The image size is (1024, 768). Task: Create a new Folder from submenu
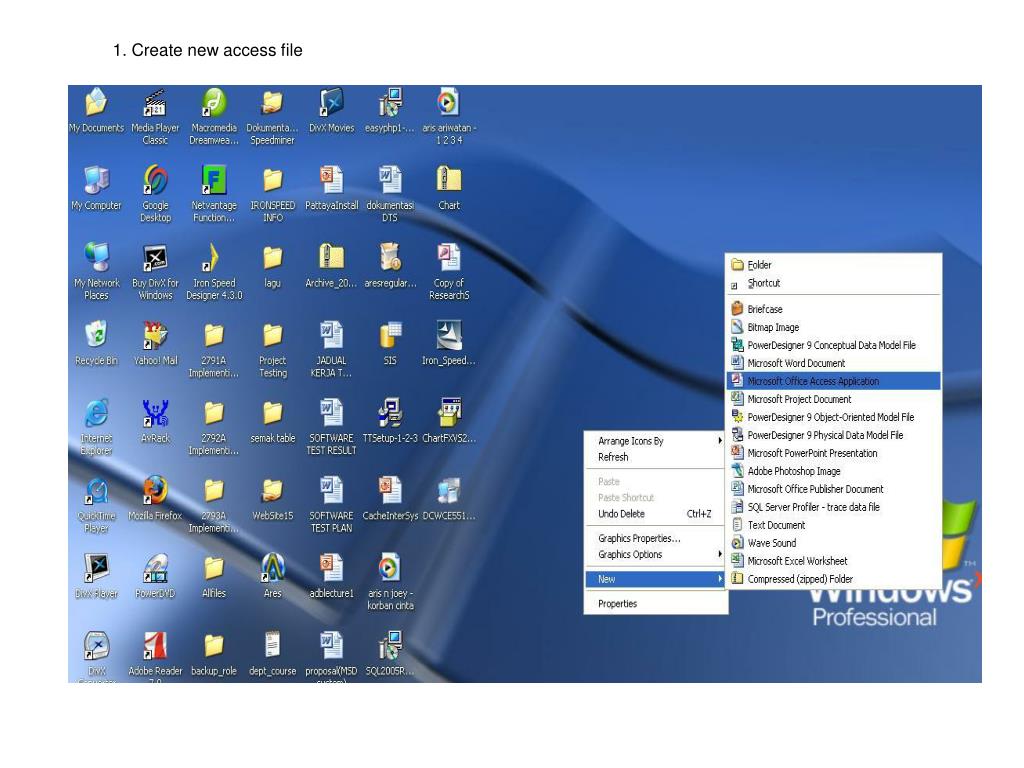(x=834, y=265)
